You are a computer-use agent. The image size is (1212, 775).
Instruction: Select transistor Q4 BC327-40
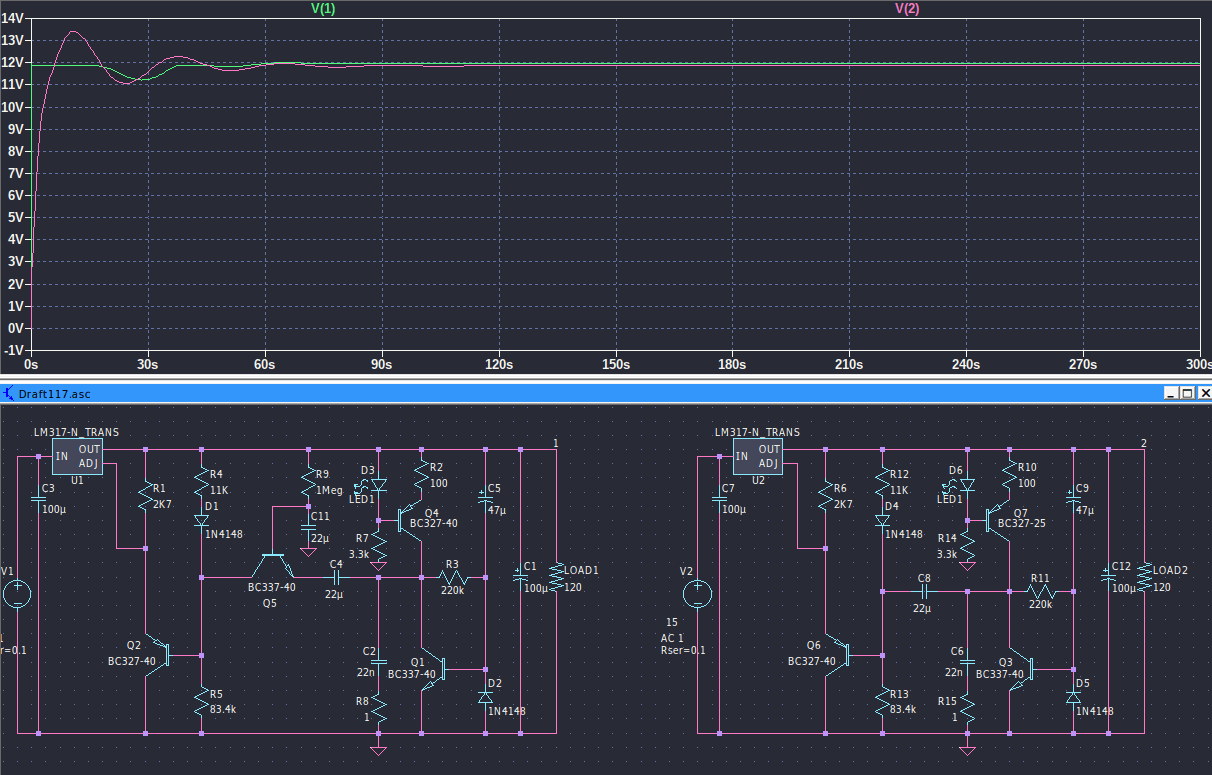pos(410,520)
